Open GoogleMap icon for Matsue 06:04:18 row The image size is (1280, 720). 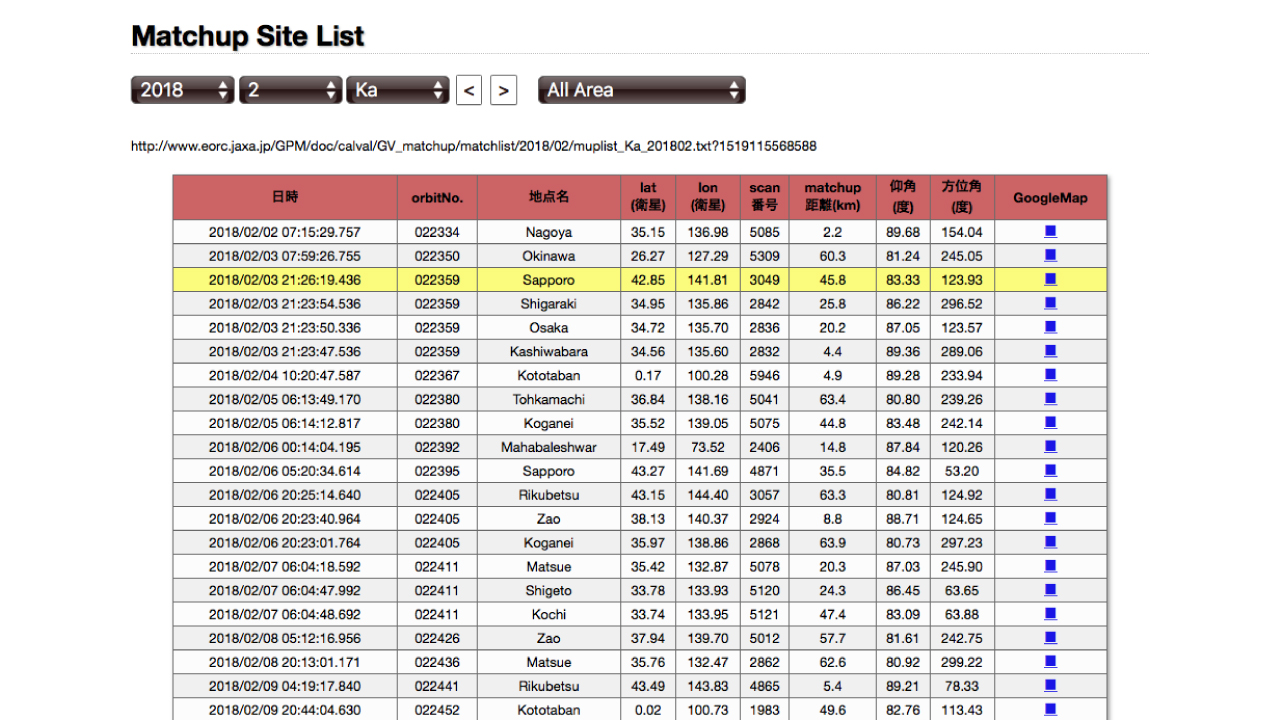coord(1050,566)
